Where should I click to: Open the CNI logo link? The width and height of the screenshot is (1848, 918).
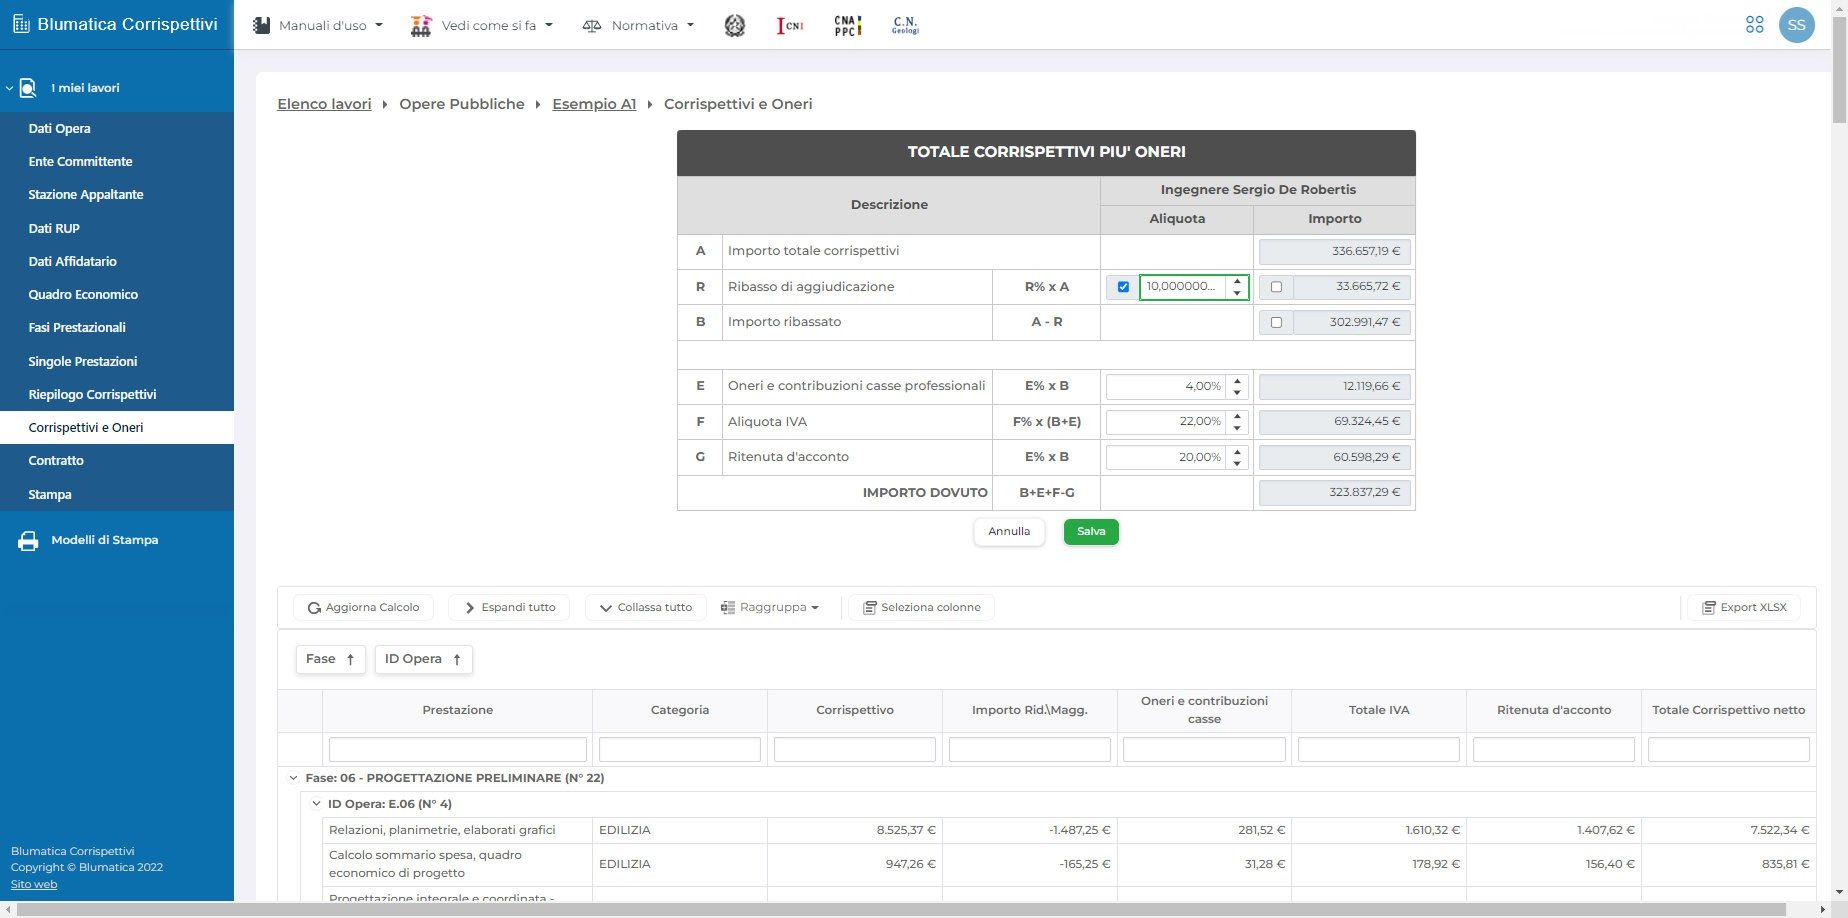pyautogui.click(x=790, y=25)
